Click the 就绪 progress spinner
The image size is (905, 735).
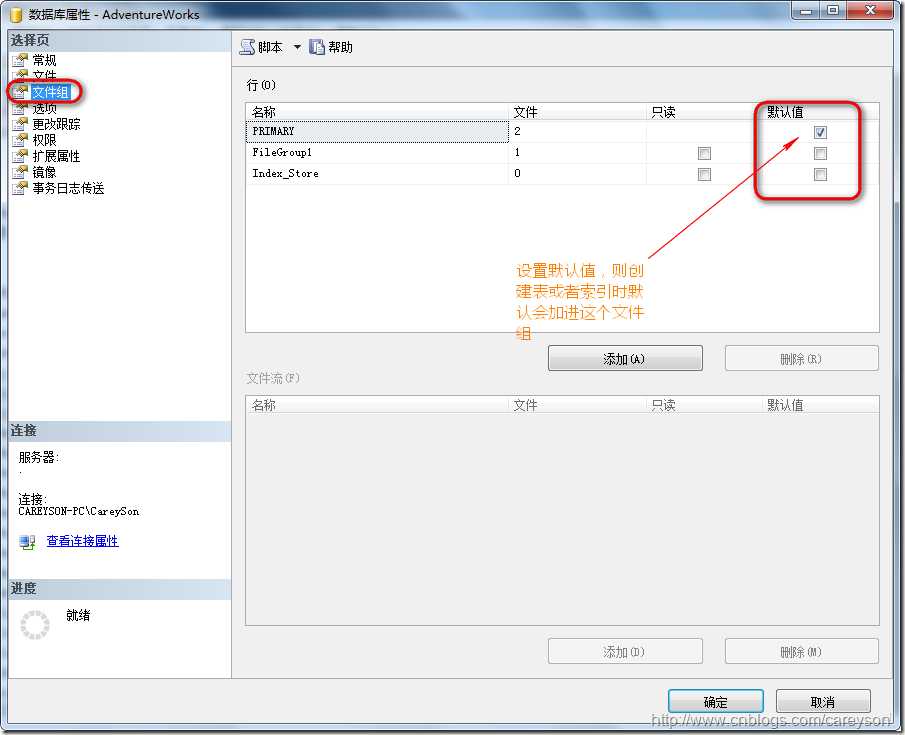coord(35,624)
